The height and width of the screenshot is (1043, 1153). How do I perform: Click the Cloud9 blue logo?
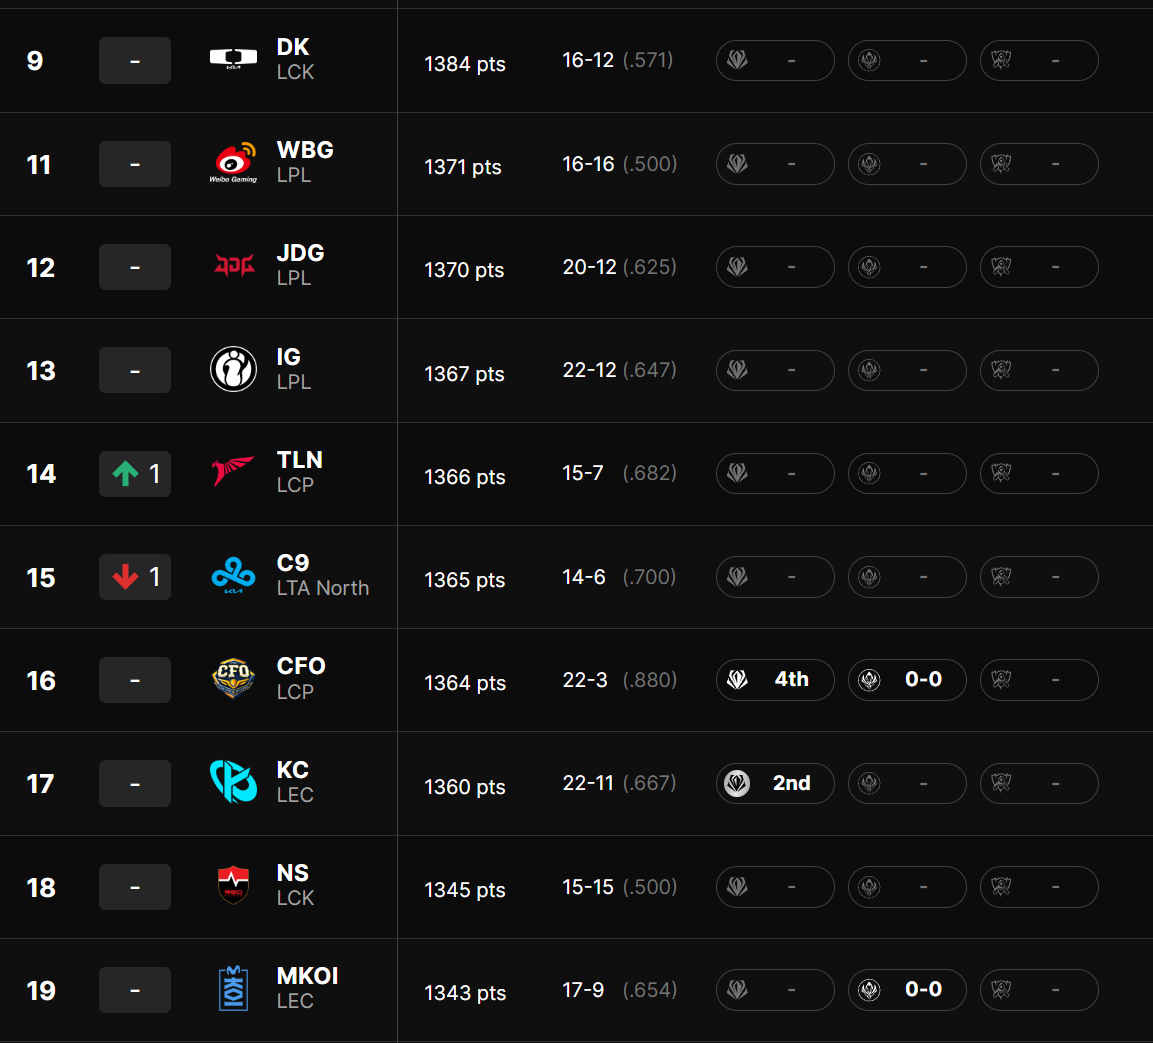point(233,576)
